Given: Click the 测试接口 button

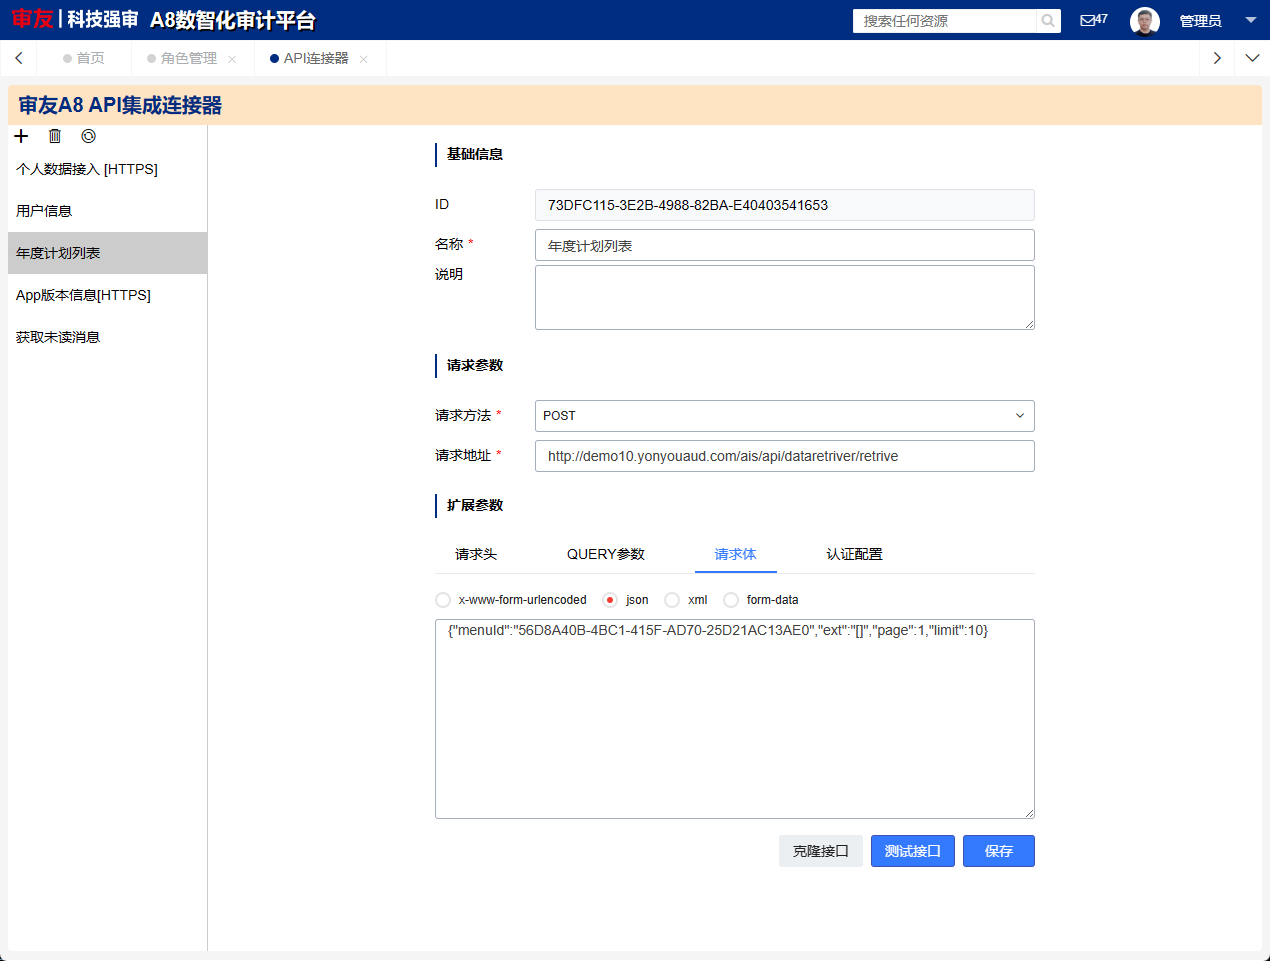Looking at the screenshot, I should pos(912,851).
